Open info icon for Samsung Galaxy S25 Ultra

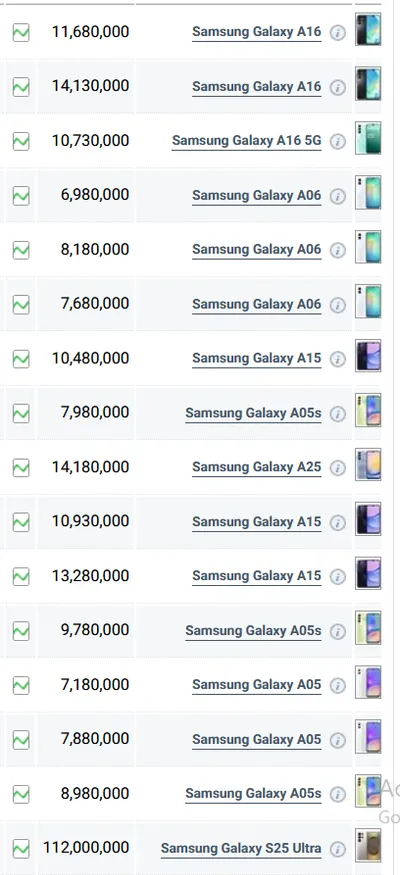[x=337, y=849]
